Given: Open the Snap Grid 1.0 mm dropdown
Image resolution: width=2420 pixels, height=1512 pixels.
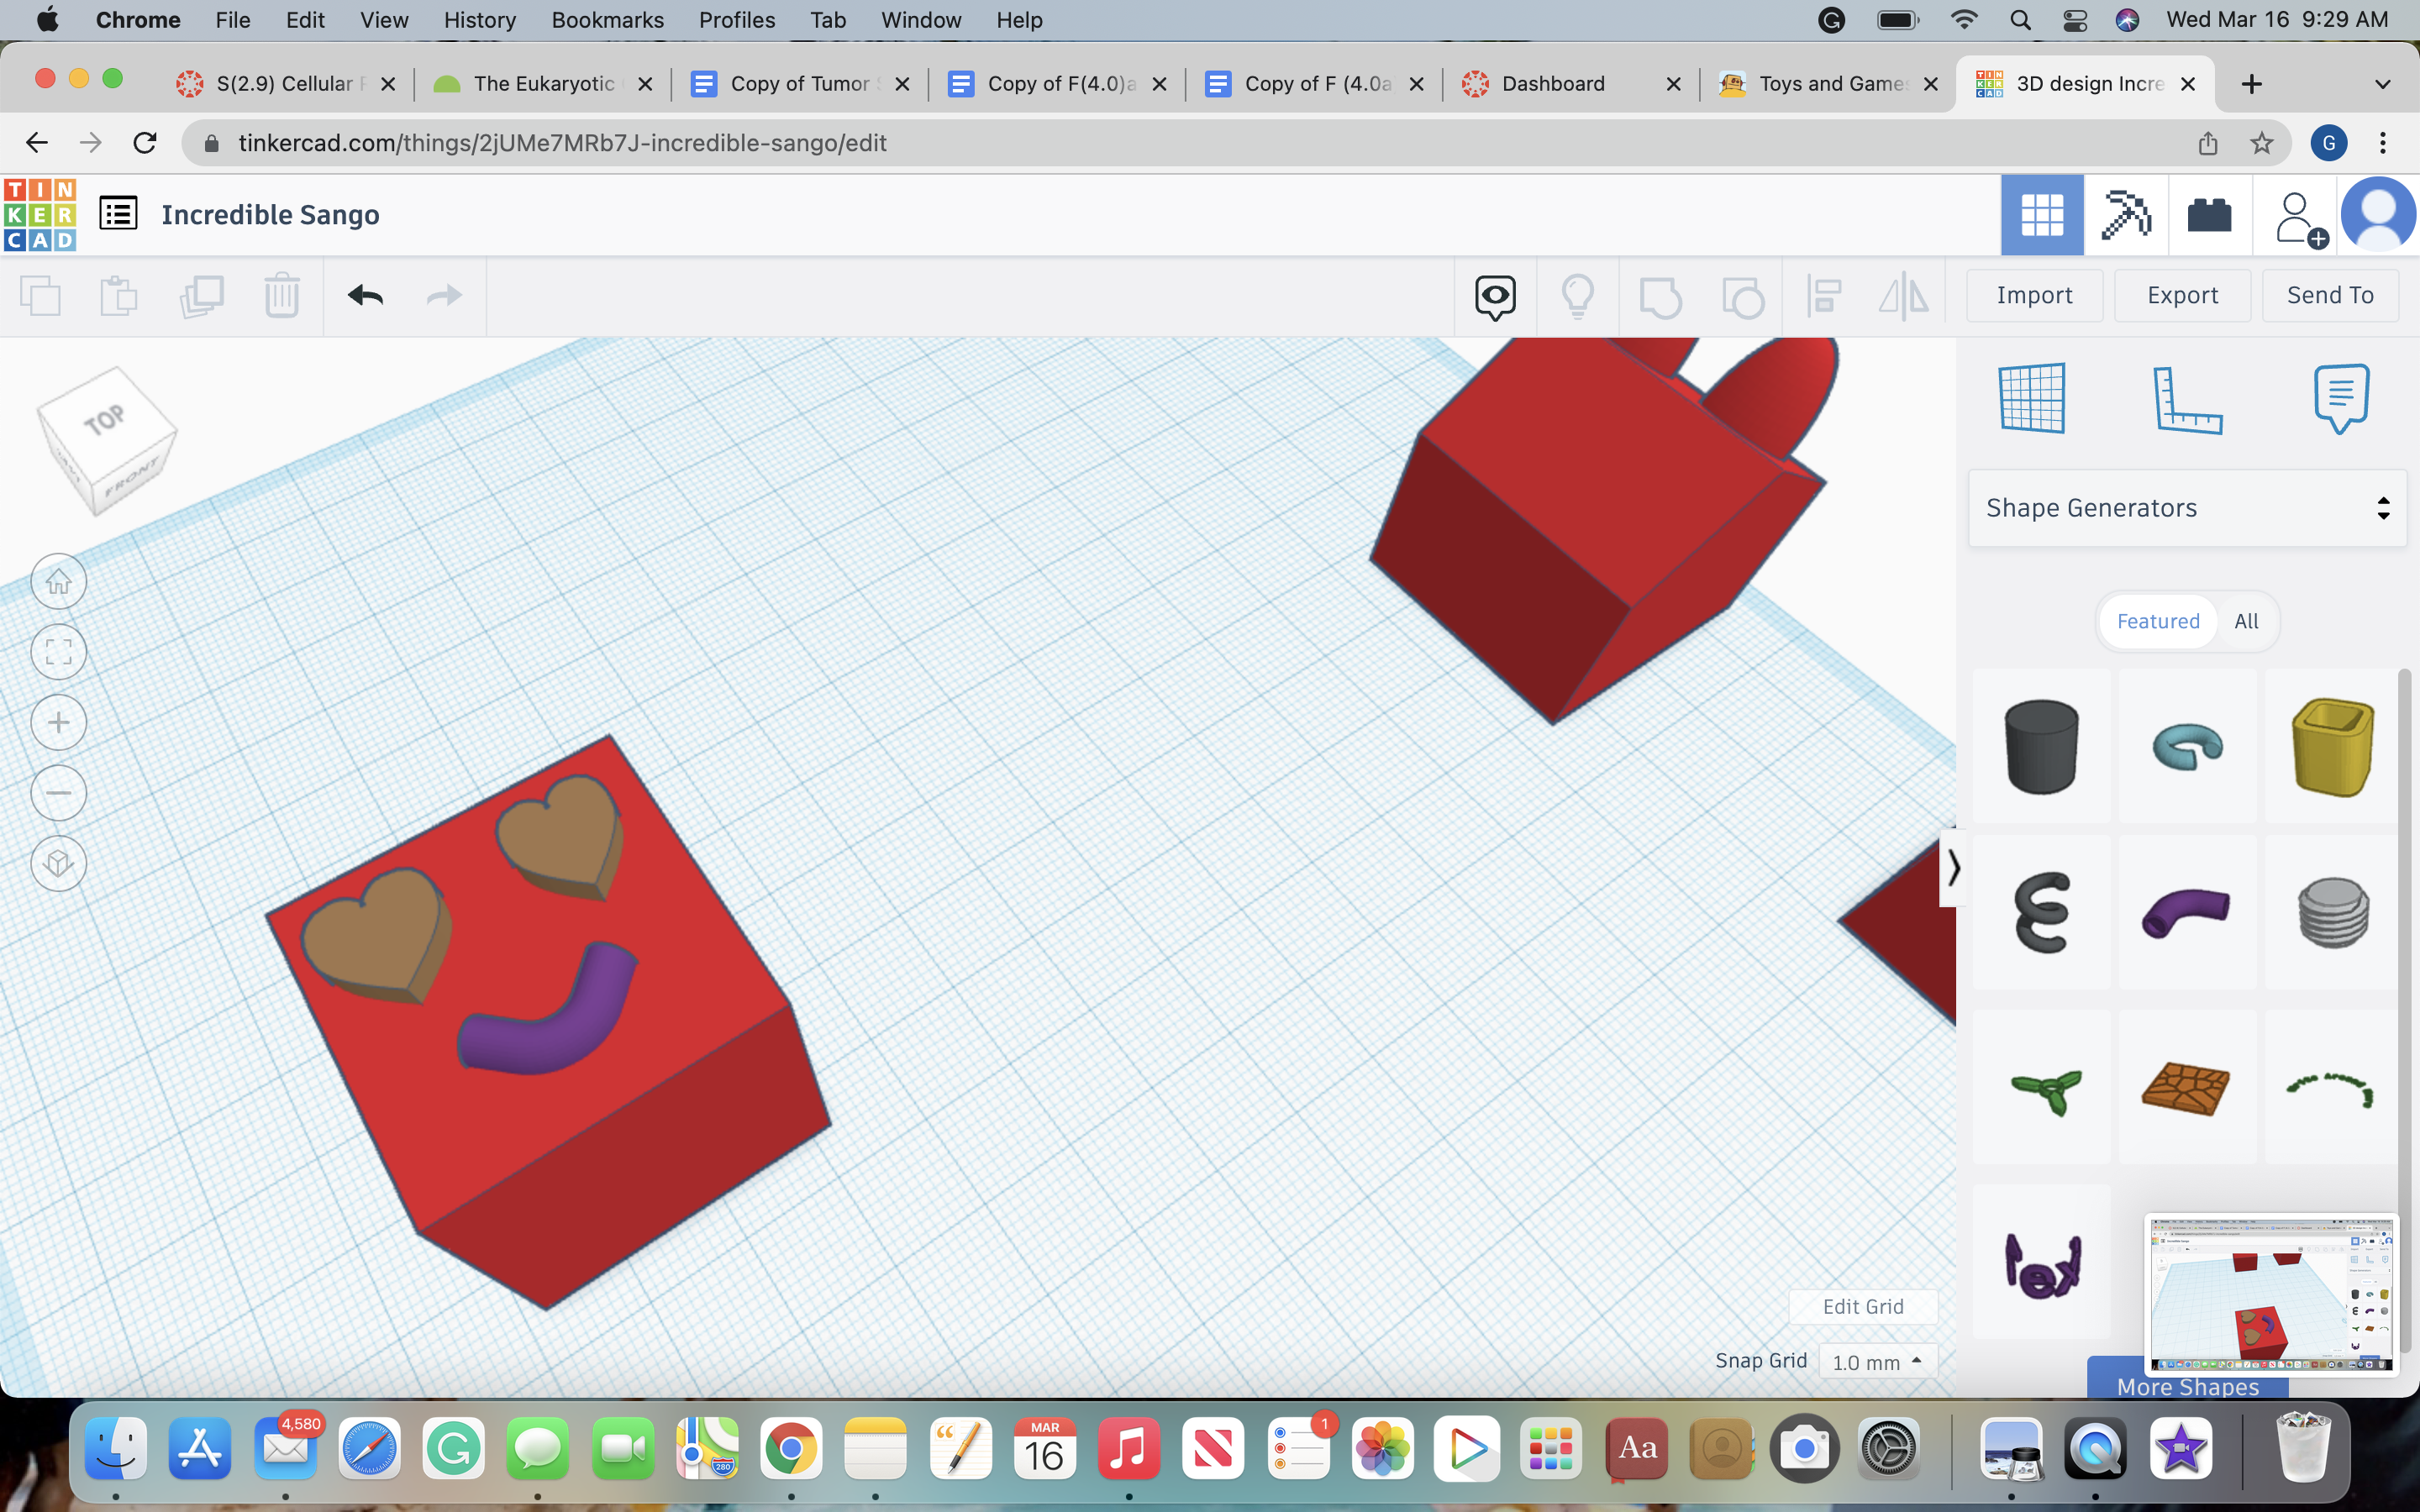Looking at the screenshot, I should pos(1876,1362).
